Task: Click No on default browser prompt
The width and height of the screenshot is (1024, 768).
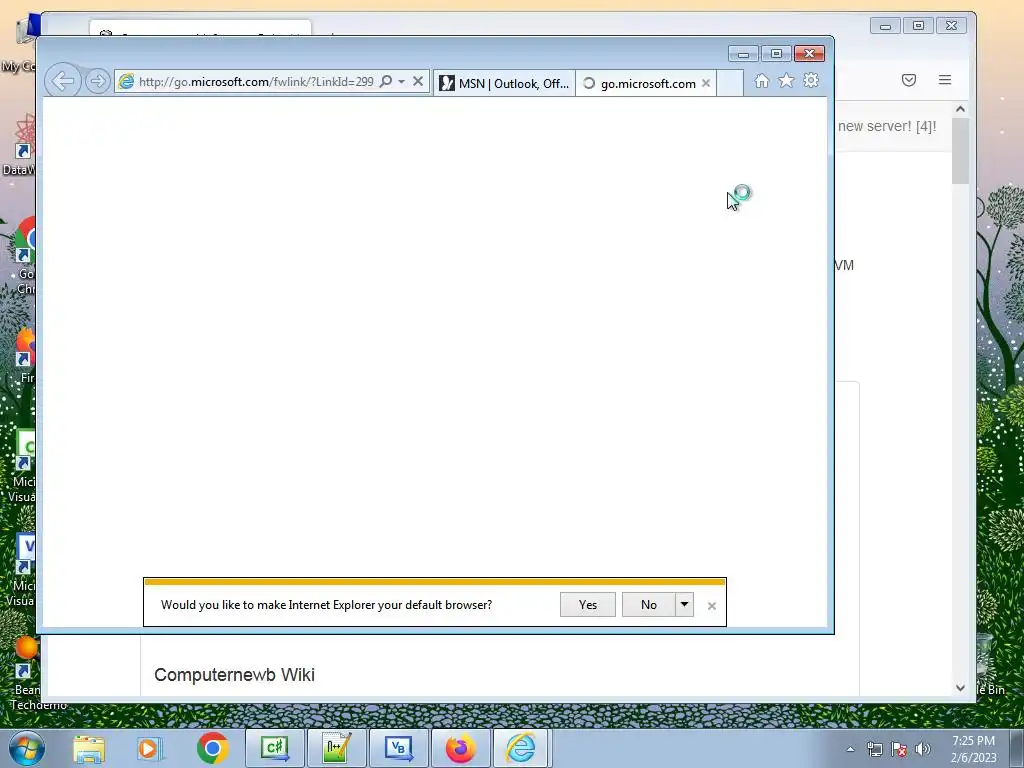Action: tap(648, 605)
